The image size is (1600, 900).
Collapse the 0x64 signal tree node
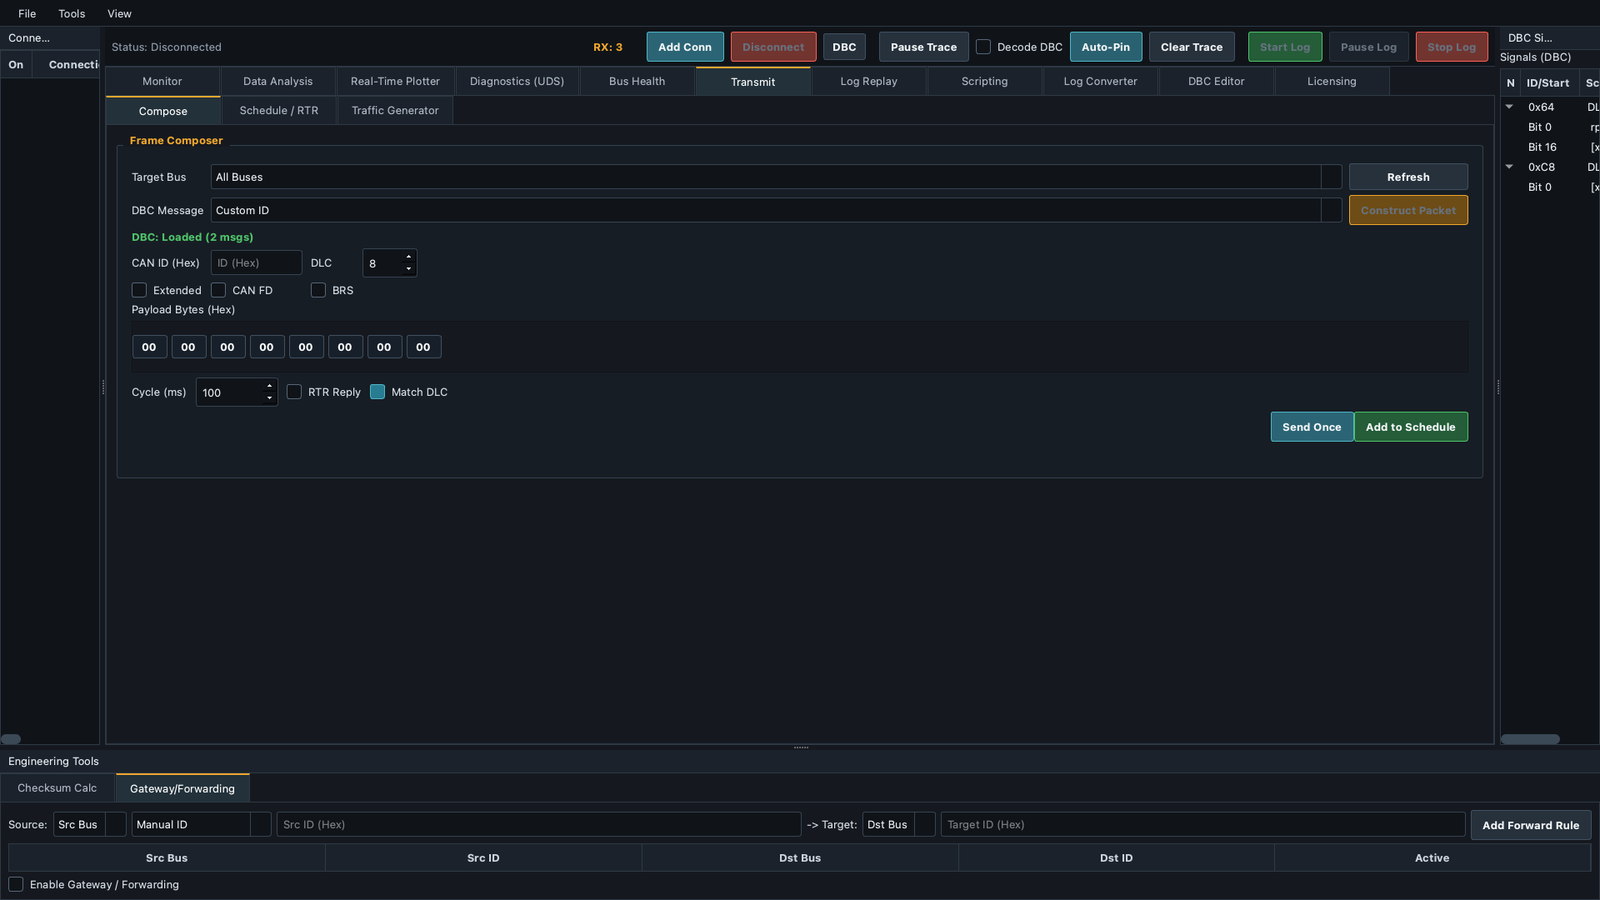[1510, 107]
